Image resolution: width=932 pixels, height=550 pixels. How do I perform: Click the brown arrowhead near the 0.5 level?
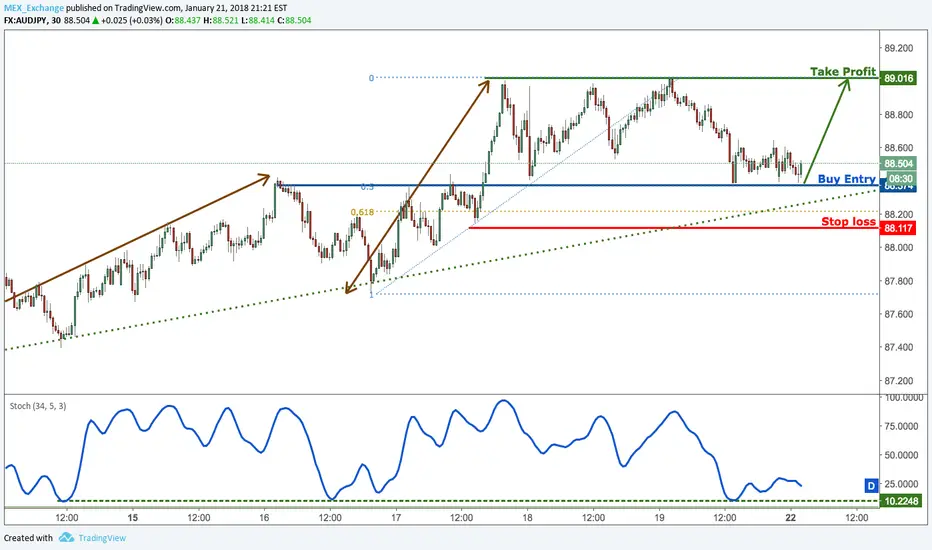264,177
